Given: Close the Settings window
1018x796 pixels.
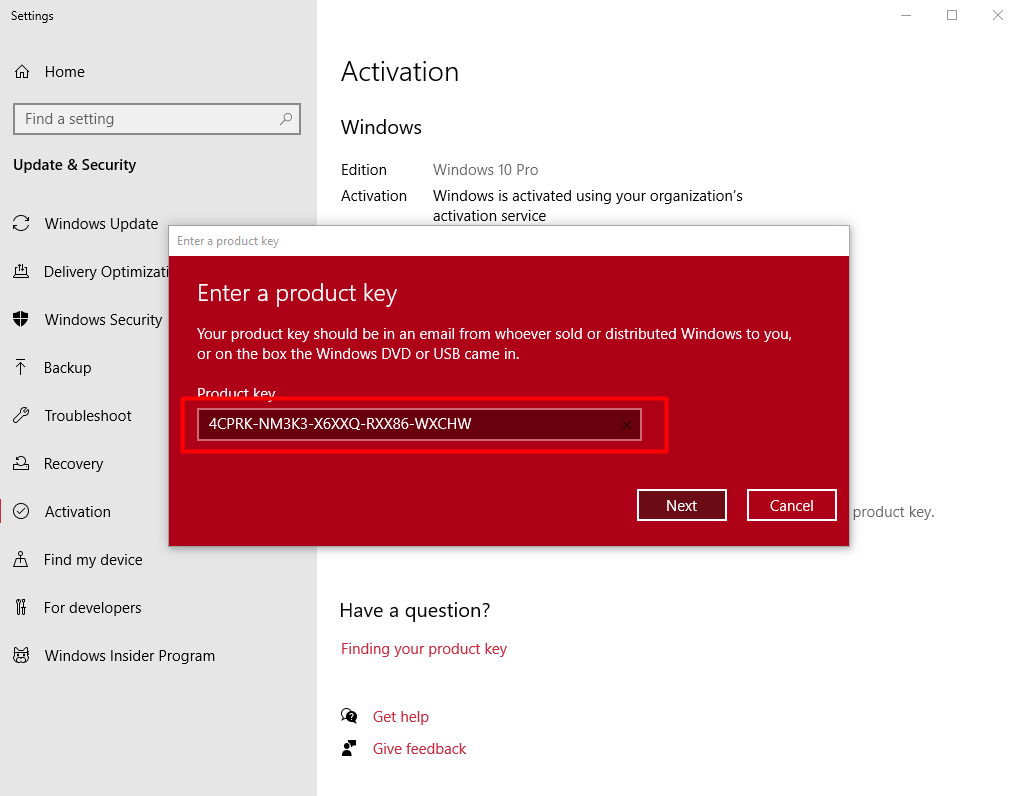Looking at the screenshot, I should click(997, 16).
